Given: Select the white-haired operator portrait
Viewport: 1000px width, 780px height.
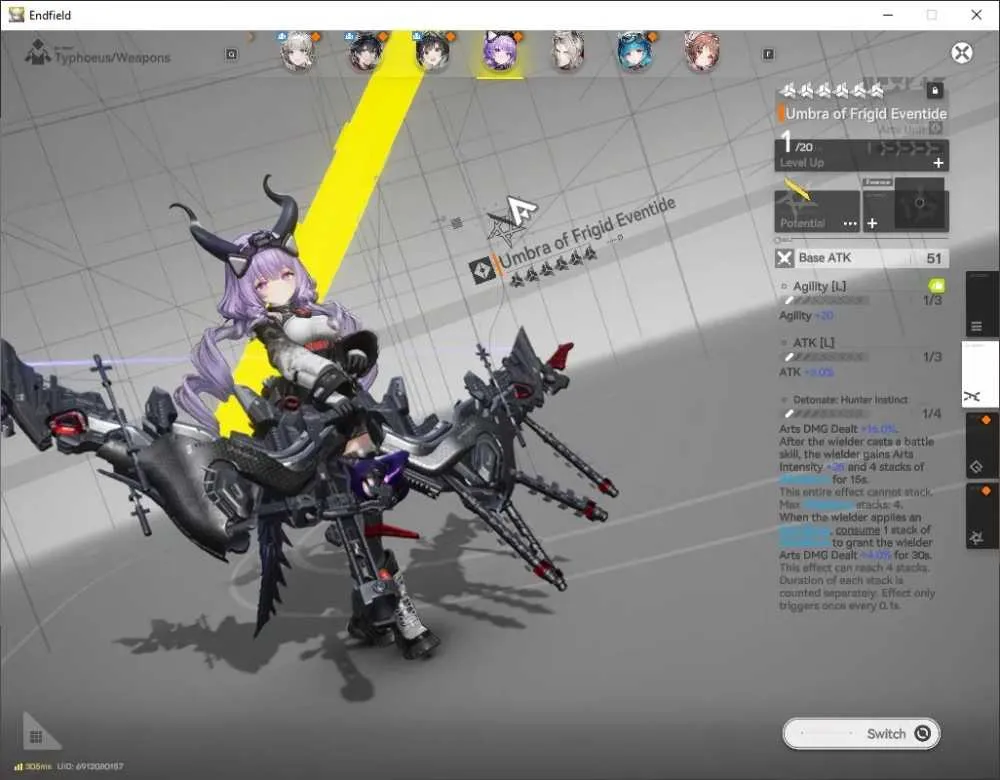Looking at the screenshot, I should point(298,52).
